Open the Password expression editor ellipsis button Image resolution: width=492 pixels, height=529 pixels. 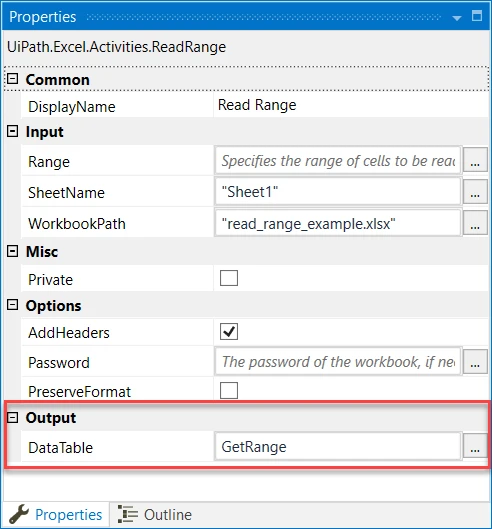475,361
